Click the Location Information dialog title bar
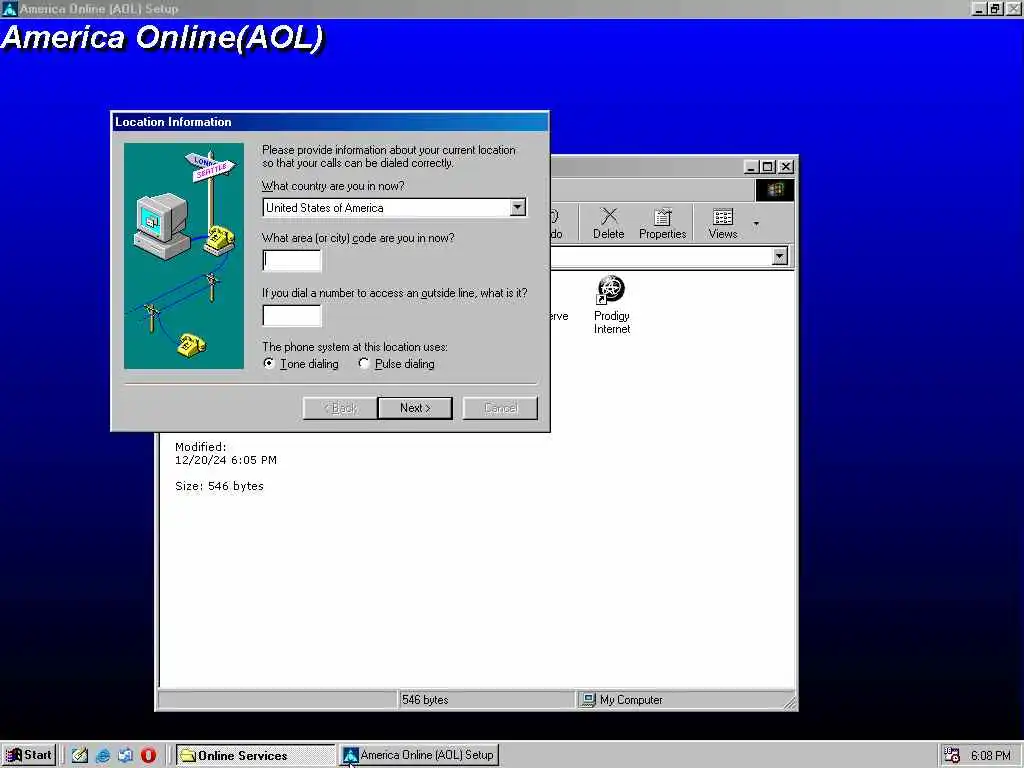1024x768 pixels. point(330,122)
